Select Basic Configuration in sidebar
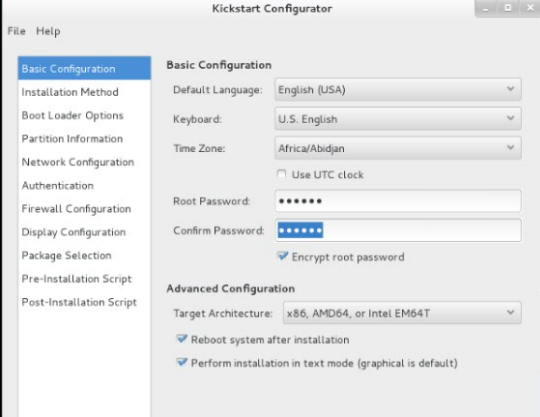This screenshot has width=540, height=417. click(84, 69)
